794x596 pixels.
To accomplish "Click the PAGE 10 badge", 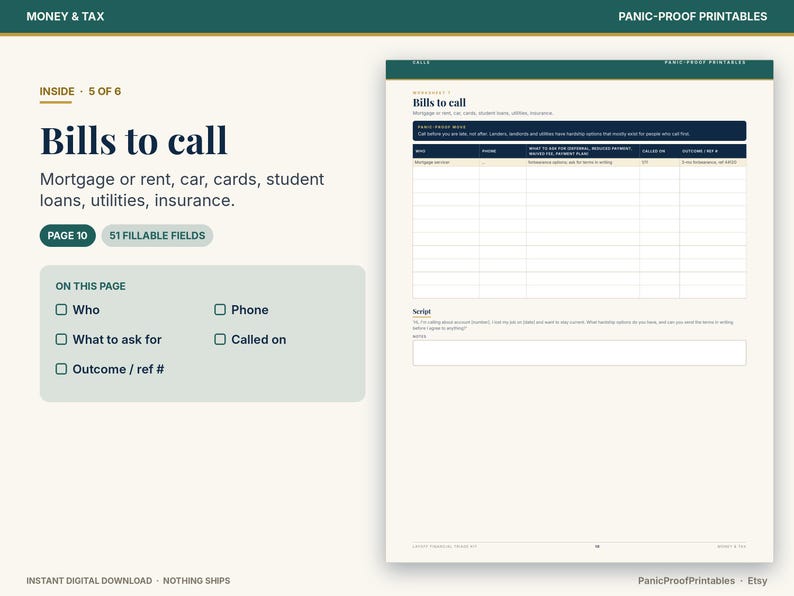I will point(67,235).
